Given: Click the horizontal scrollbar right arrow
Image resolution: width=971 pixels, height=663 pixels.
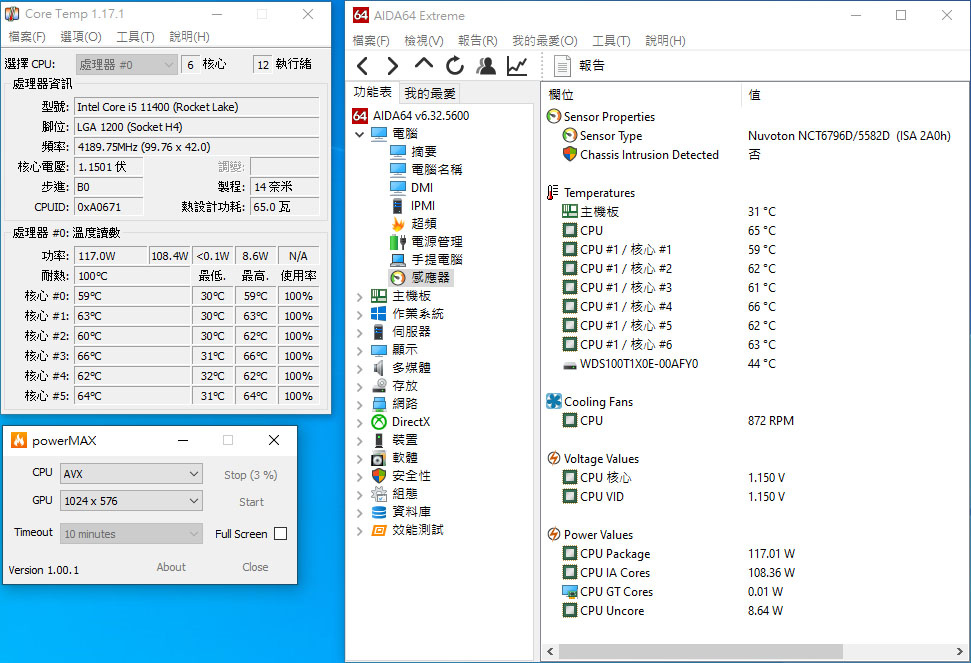Looking at the screenshot, I should tap(960, 652).
